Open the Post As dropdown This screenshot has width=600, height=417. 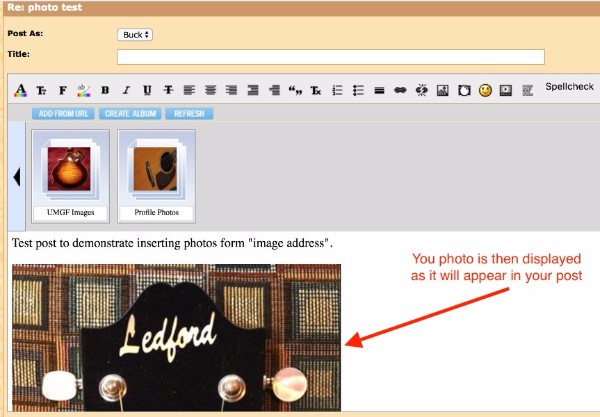tap(135, 34)
